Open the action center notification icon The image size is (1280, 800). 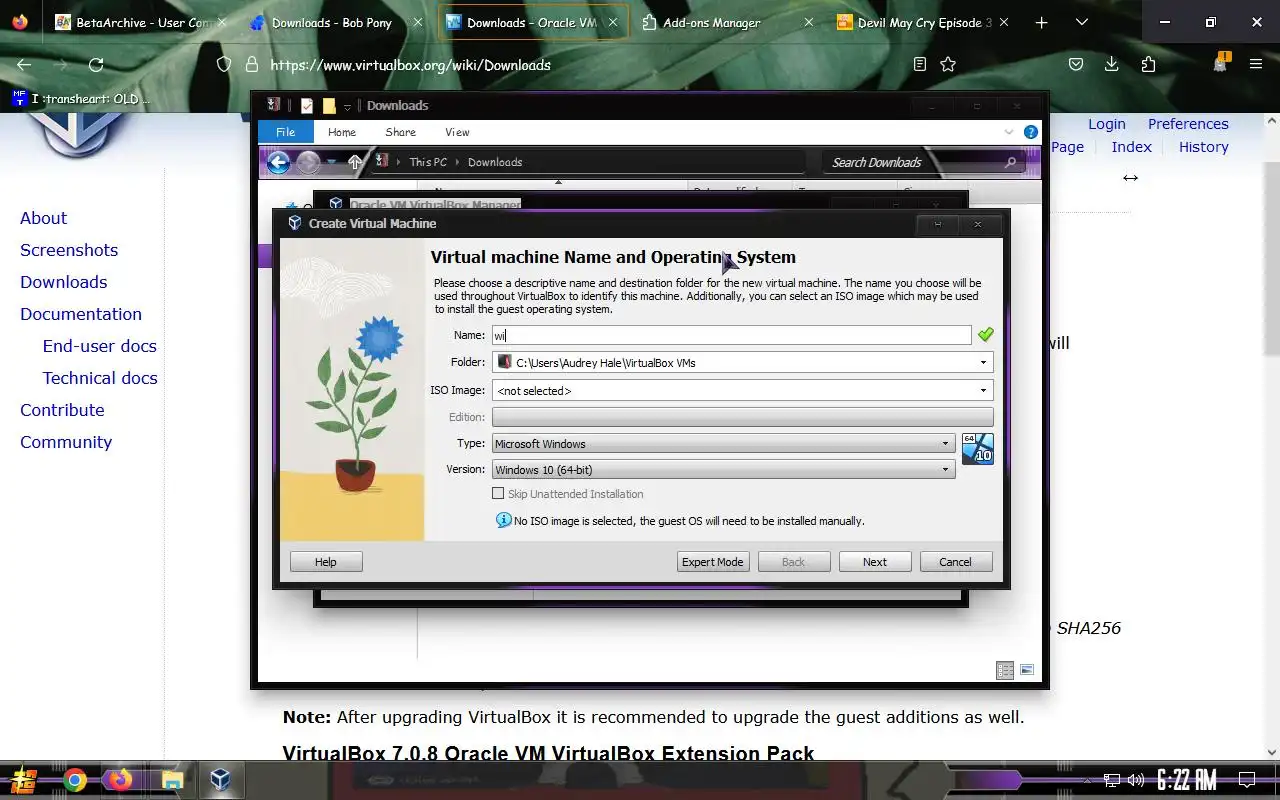click(1247, 780)
